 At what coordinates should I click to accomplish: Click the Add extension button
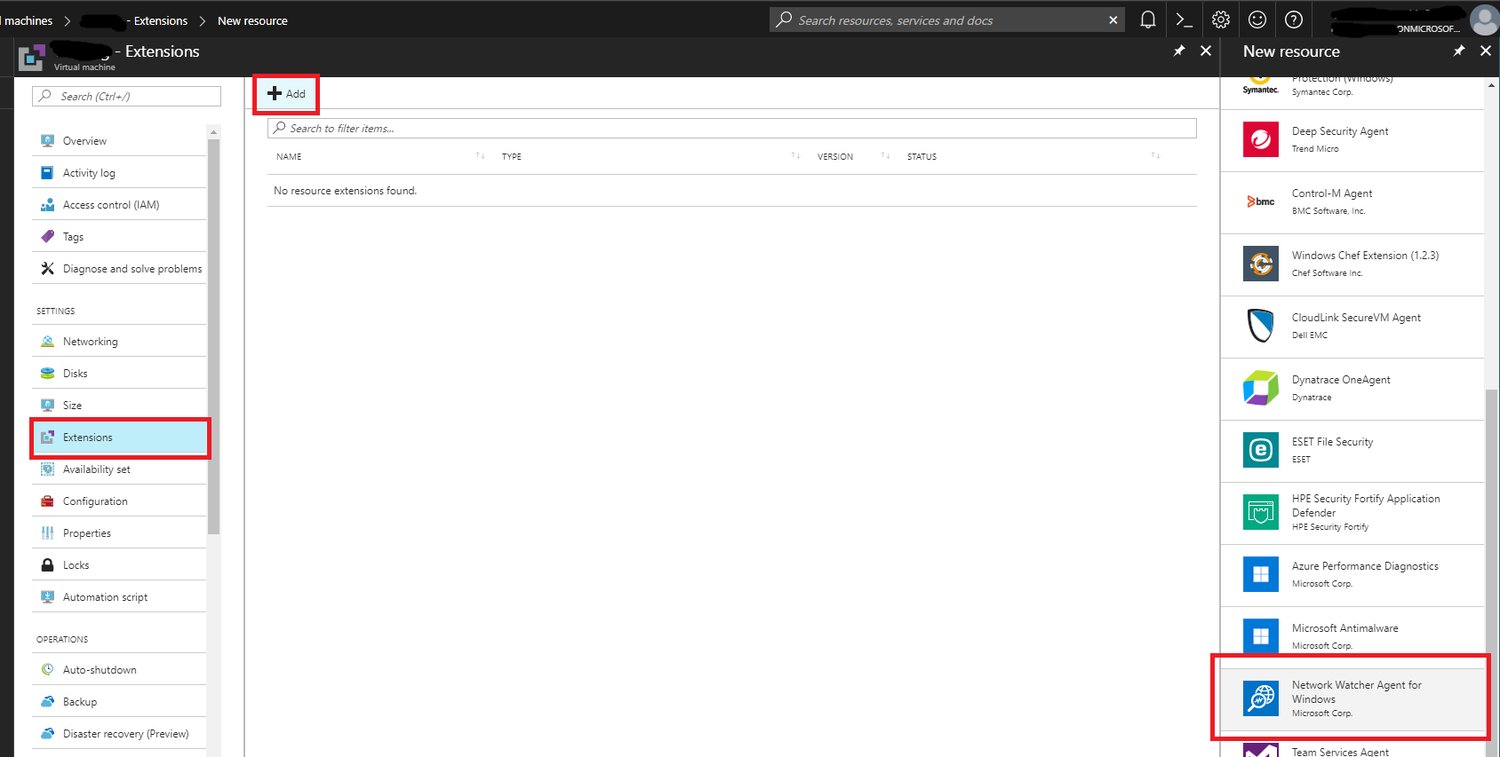(x=287, y=94)
